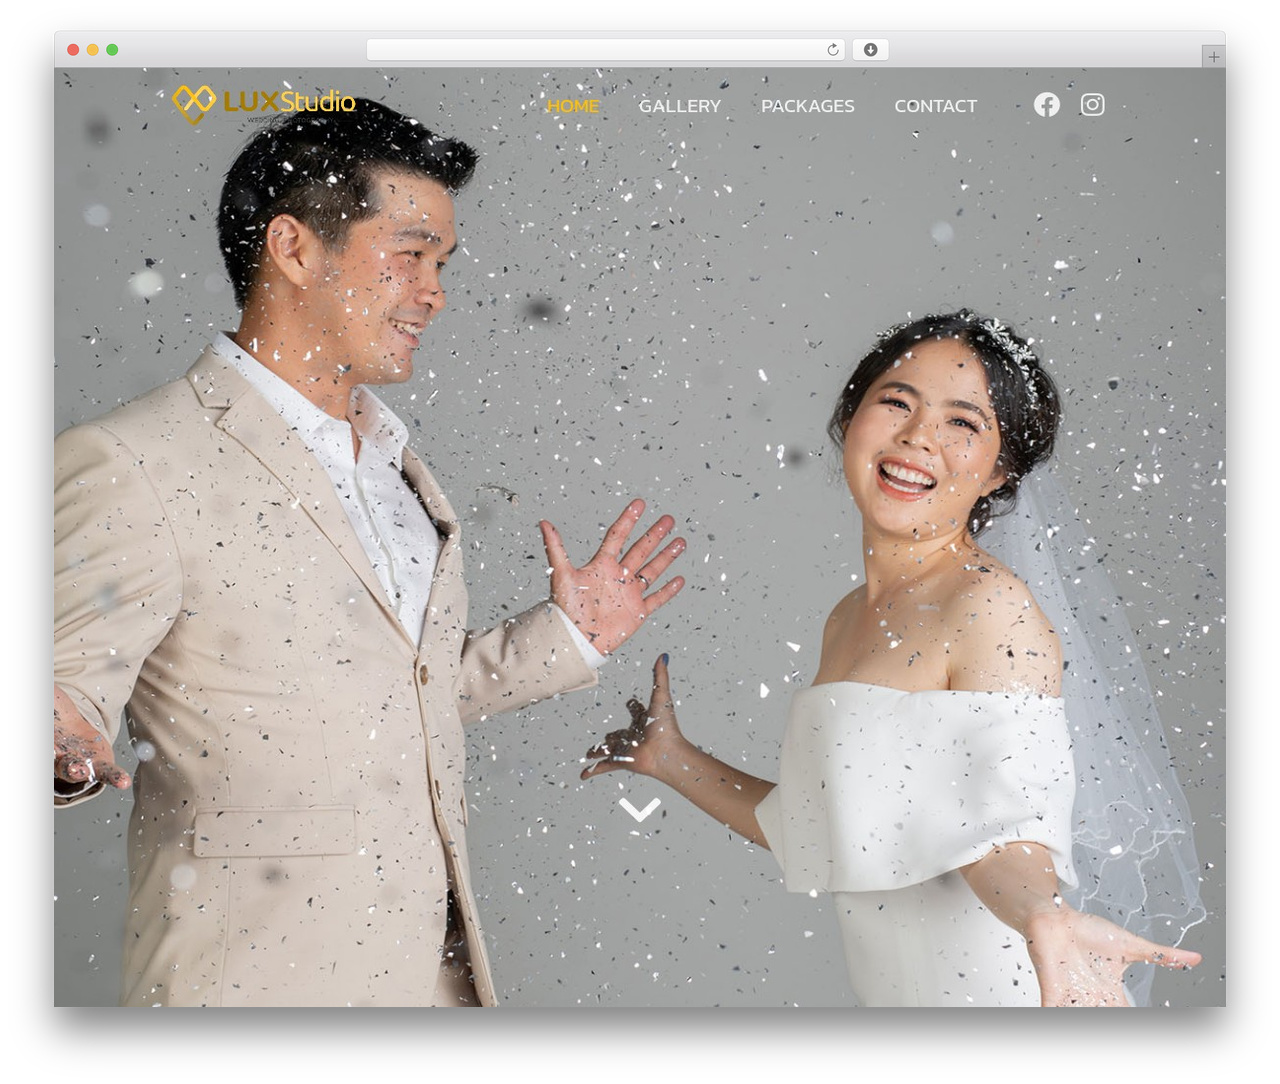Open the GALLERY menu item
This screenshot has width=1280, height=1084.
click(x=680, y=106)
